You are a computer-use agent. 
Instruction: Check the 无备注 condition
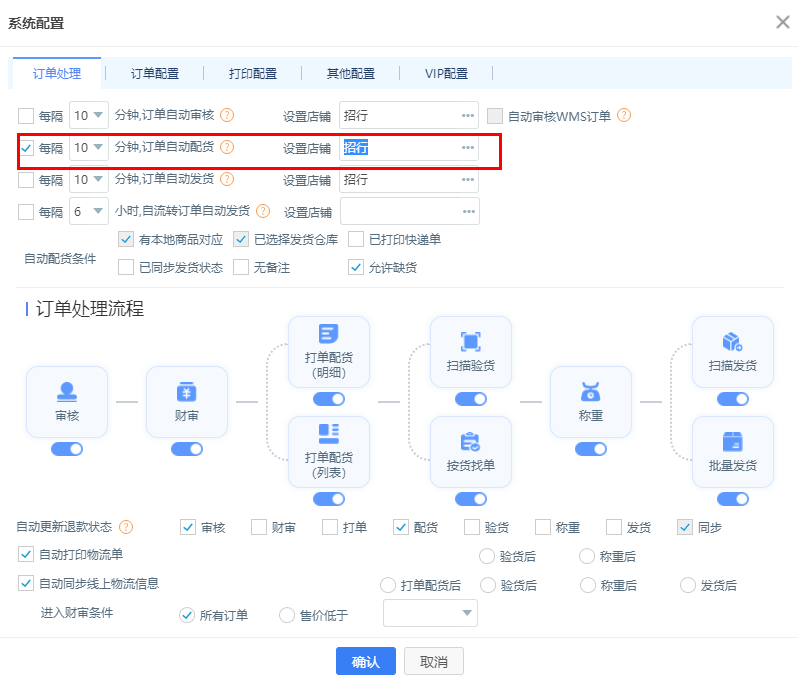[241, 267]
